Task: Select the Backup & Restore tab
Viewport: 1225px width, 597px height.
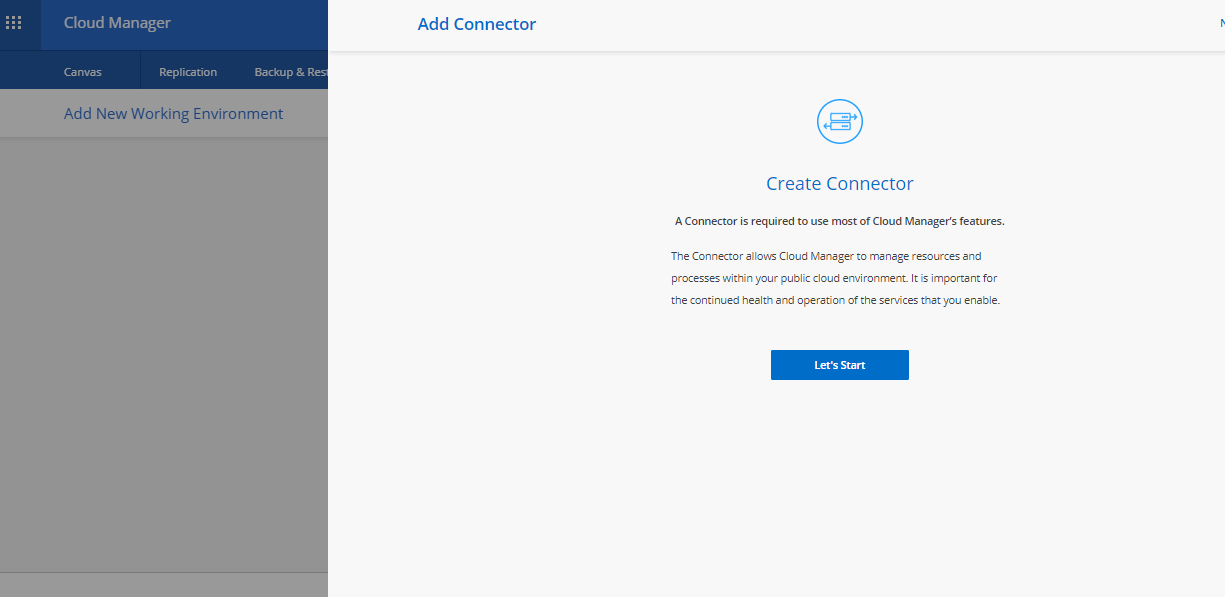Action: pos(290,72)
